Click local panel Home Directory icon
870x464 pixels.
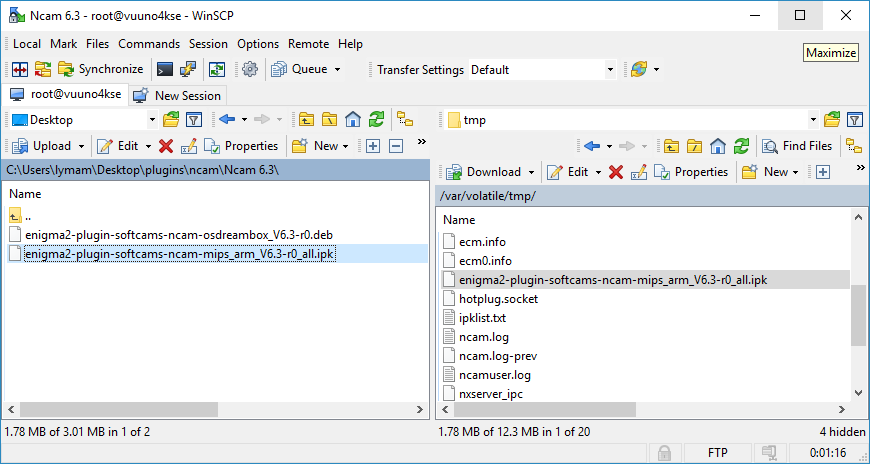(353, 119)
